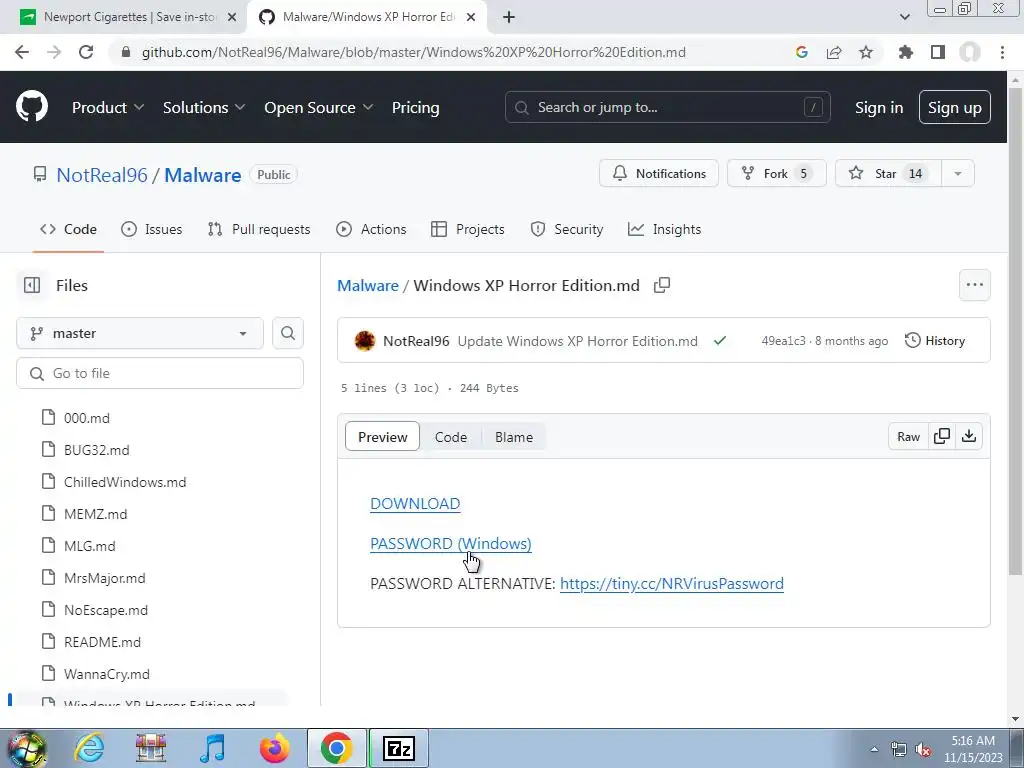Open the Chrome extensions puzzle icon
Viewport: 1024px width, 768px height.
coord(906,52)
